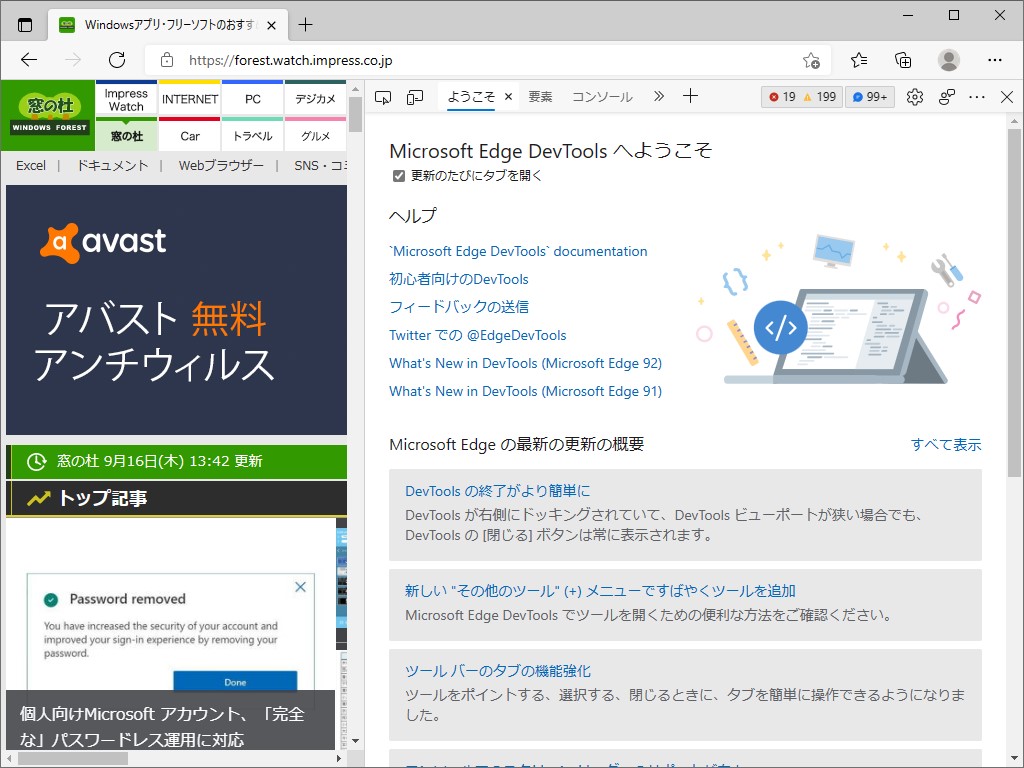
Task: Open the issues counter showing 99+
Action: click(869, 97)
